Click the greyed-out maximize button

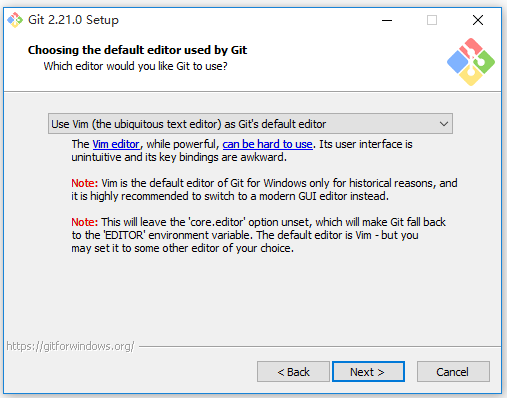click(432, 20)
